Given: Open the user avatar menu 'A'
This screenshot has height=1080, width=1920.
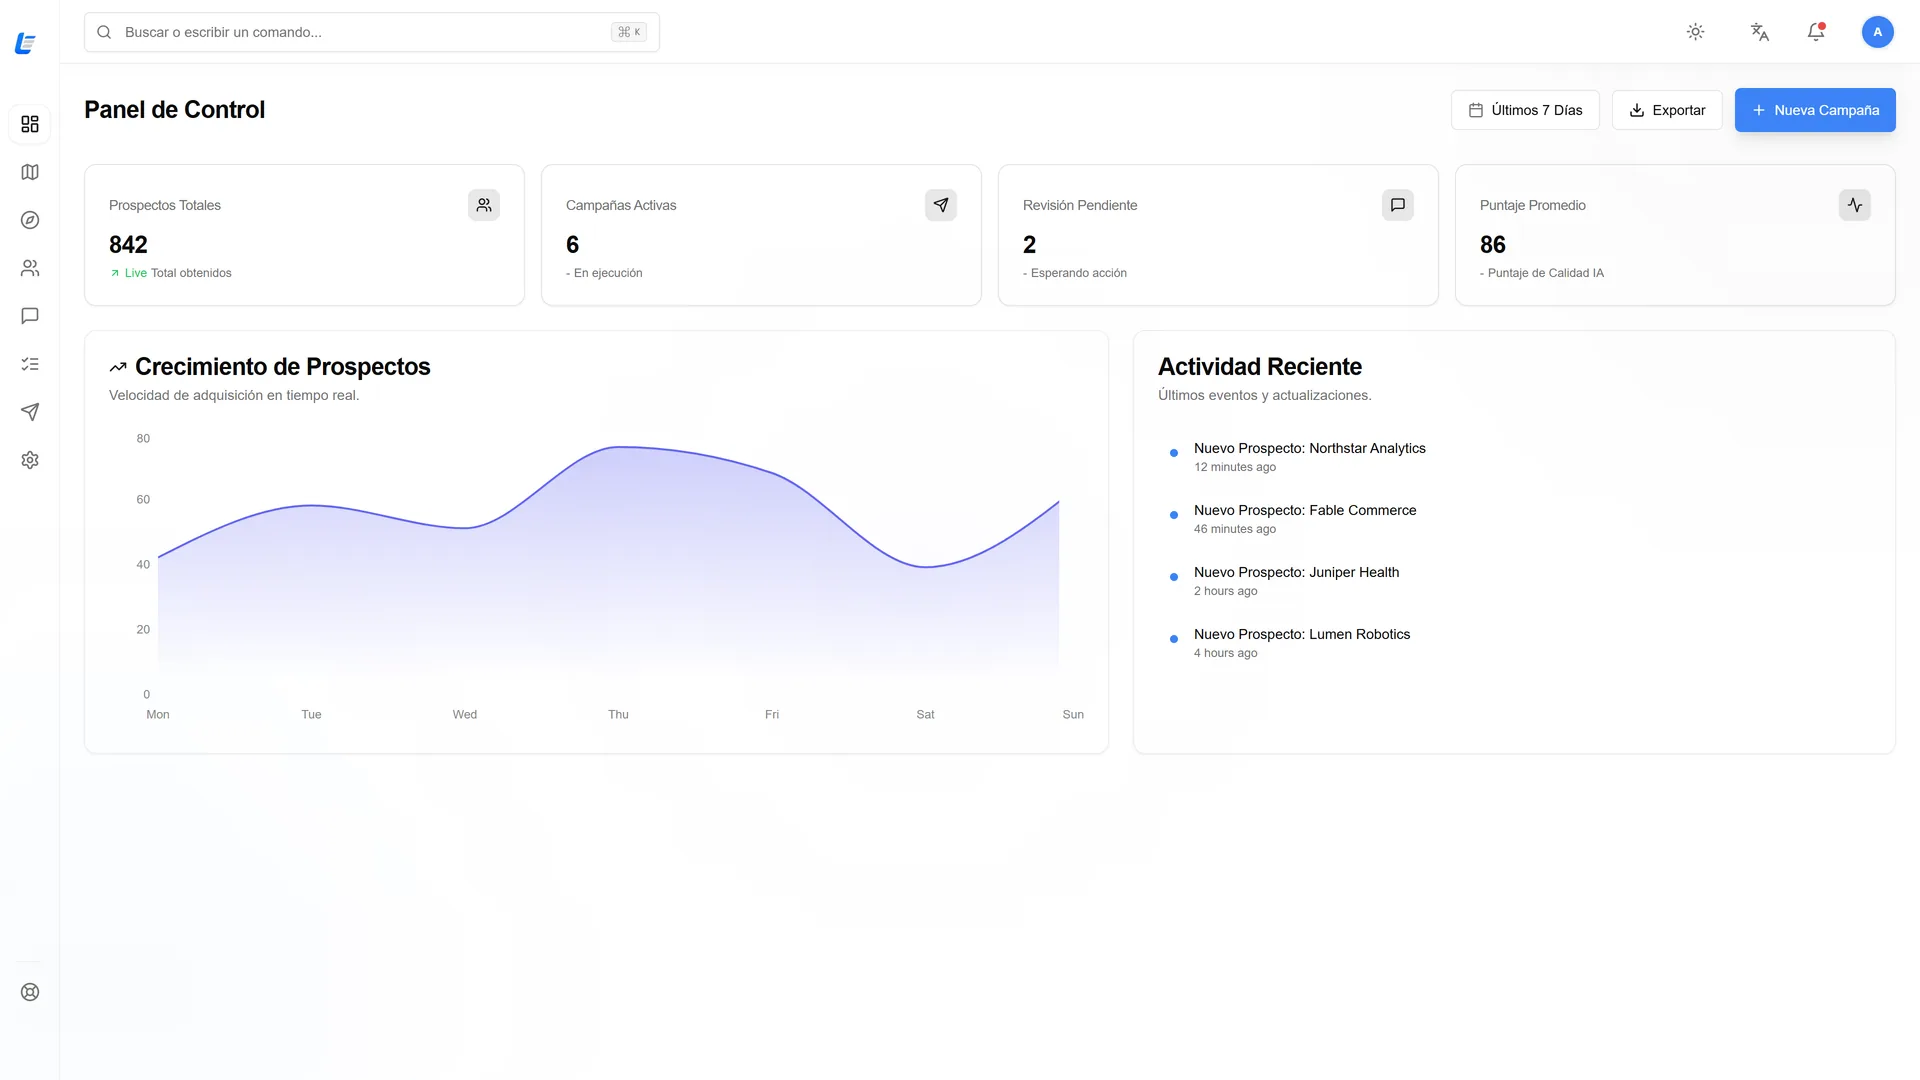Looking at the screenshot, I should (1877, 32).
